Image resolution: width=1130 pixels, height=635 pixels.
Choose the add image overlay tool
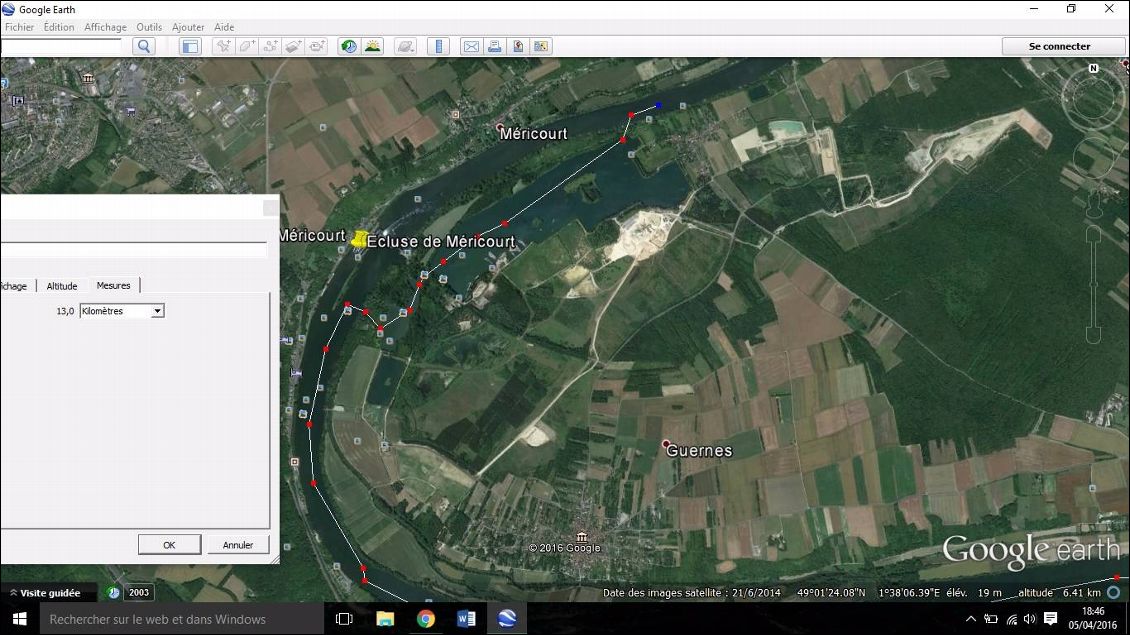pyautogui.click(x=293, y=46)
